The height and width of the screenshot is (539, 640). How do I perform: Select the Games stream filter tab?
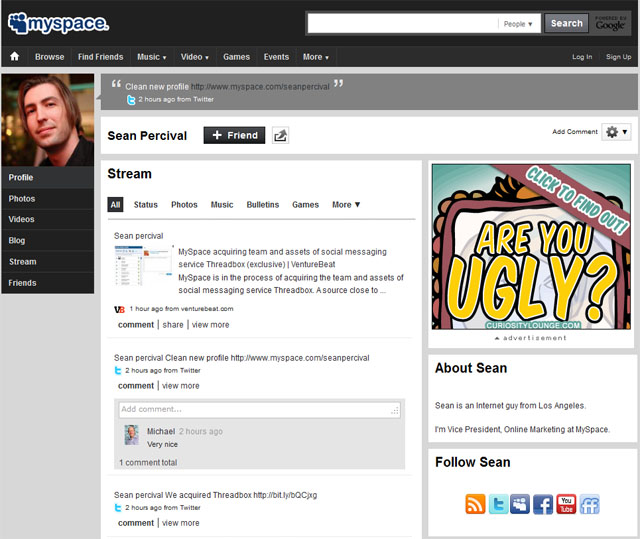pyautogui.click(x=305, y=204)
